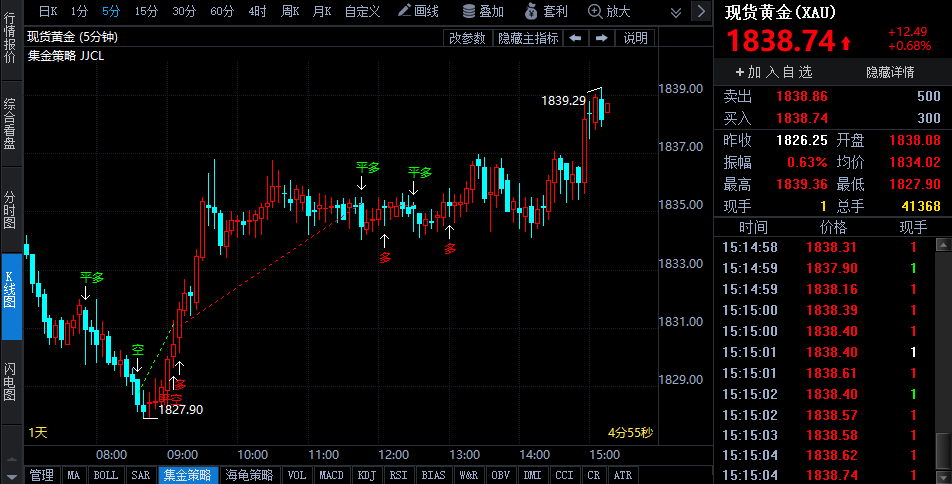Screen dimensions: 952x484
Task: Click the 套利 arbitrage icon
Action: 546,11
